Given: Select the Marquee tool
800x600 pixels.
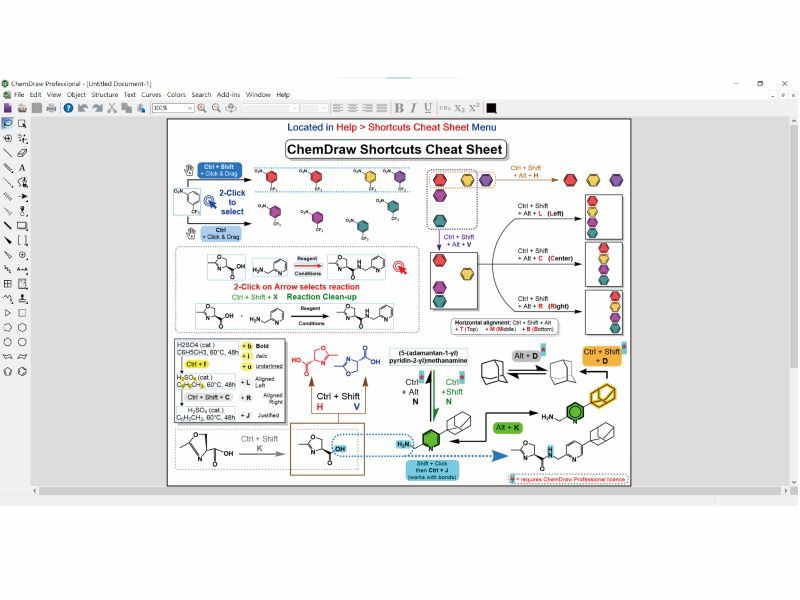Looking at the screenshot, I should (x=22, y=124).
